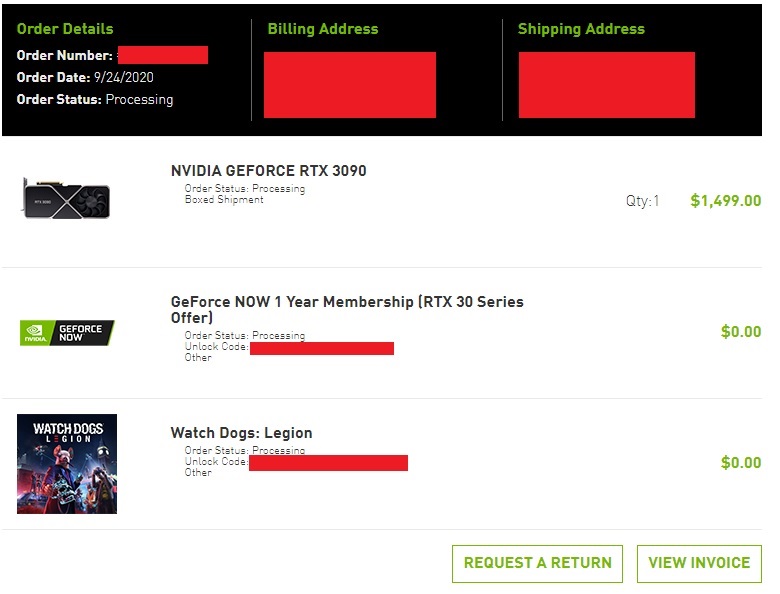
Task: Click the Watch Dogs redacted unlock code
Action: tap(328, 463)
